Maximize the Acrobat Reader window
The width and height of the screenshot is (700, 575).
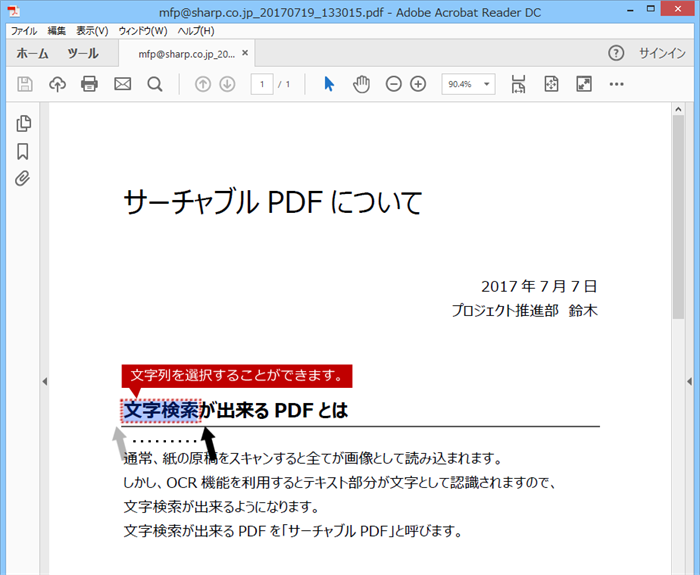651,9
